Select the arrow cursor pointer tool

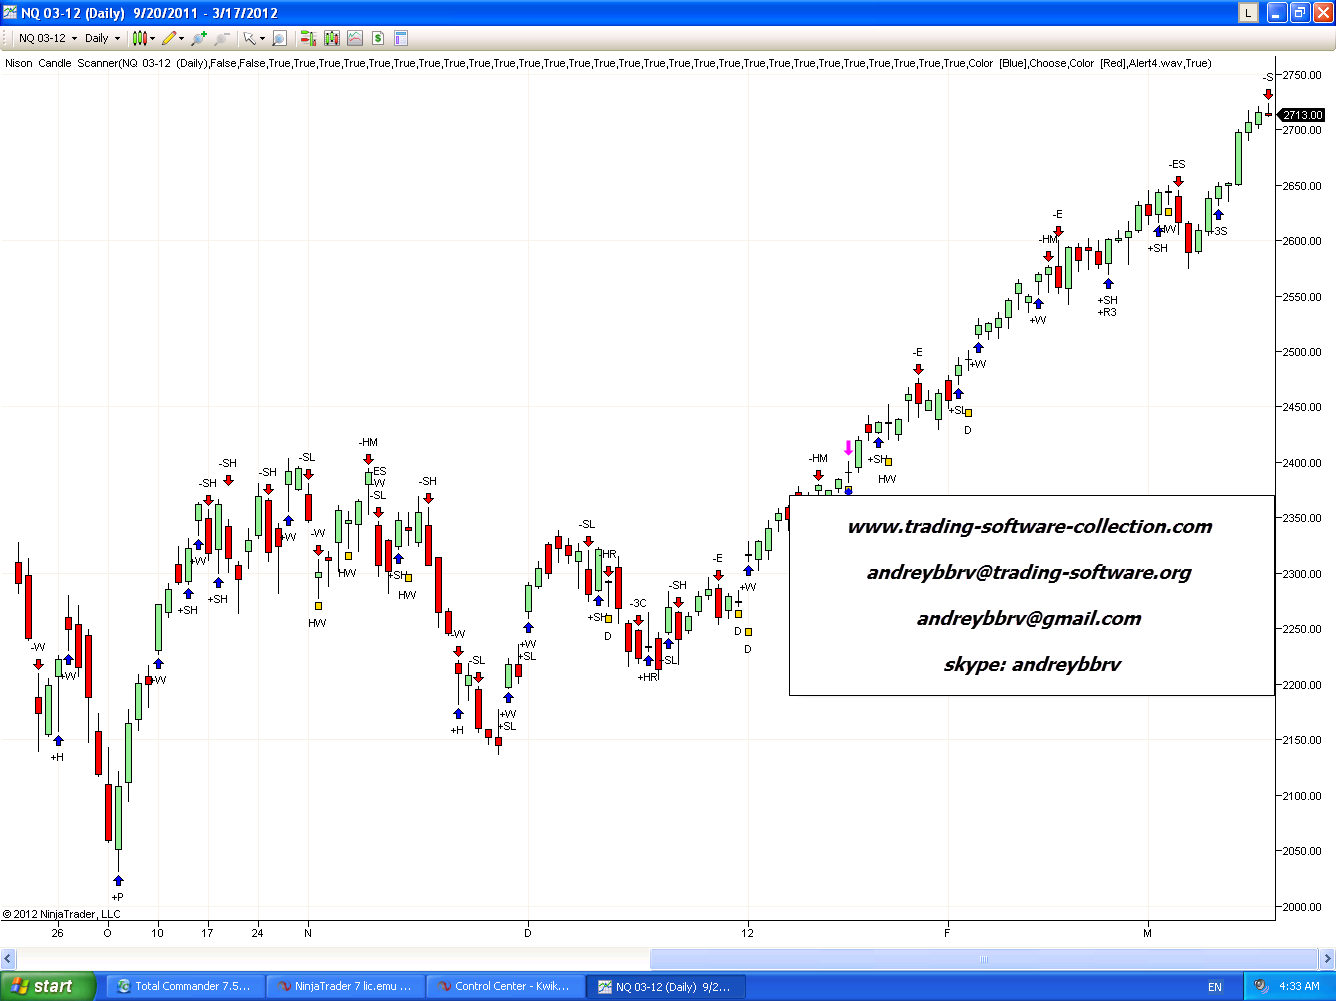coord(249,38)
